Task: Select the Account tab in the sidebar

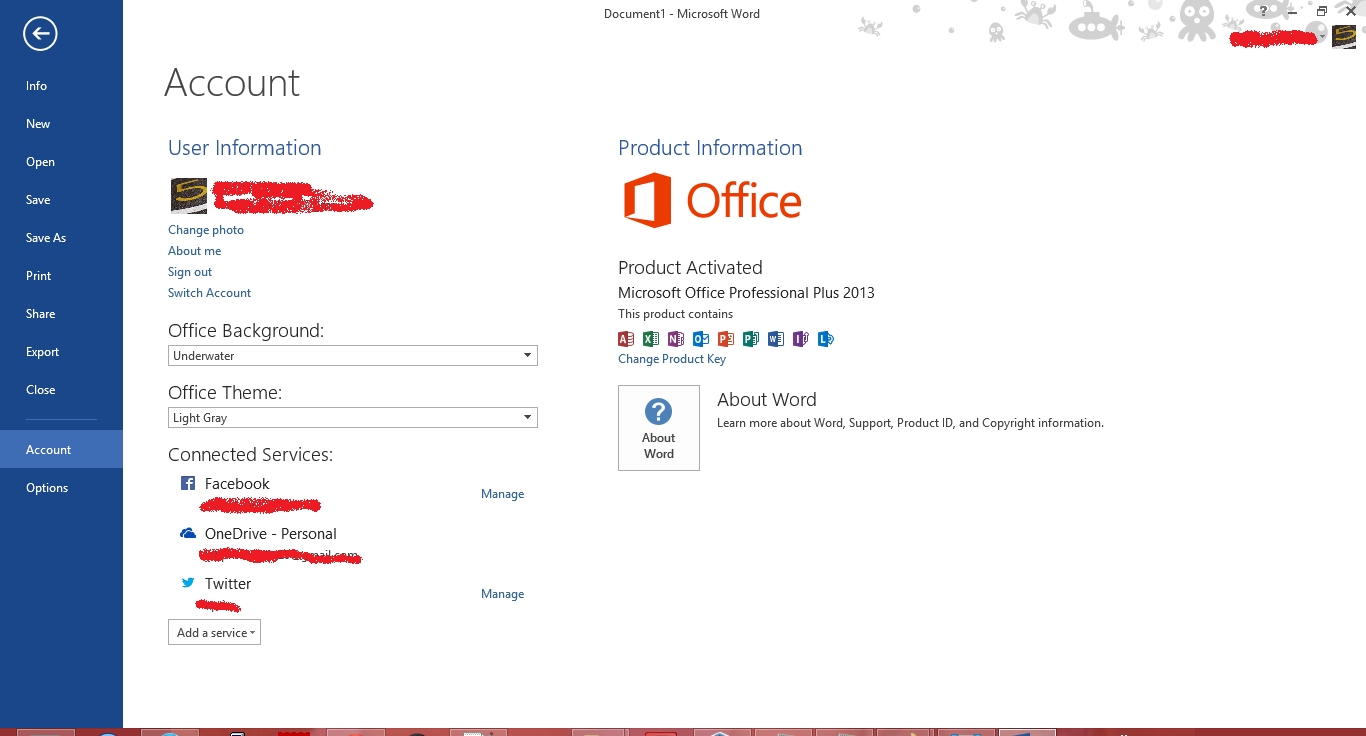Action: coord(61,450)
